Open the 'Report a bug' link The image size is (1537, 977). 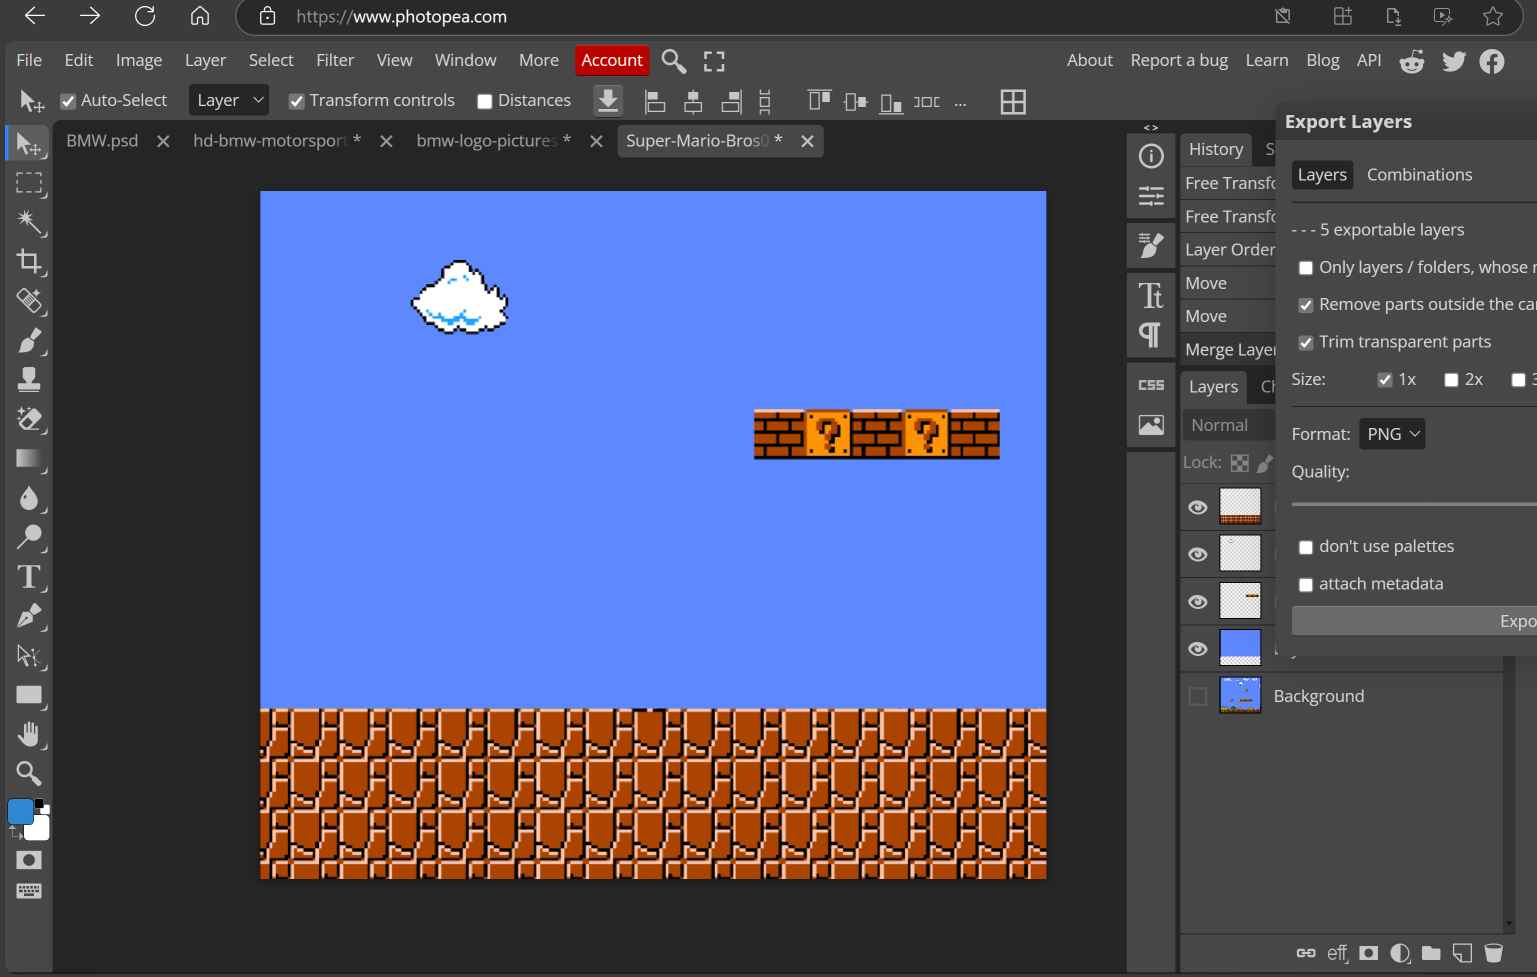tap(1179, 60)
